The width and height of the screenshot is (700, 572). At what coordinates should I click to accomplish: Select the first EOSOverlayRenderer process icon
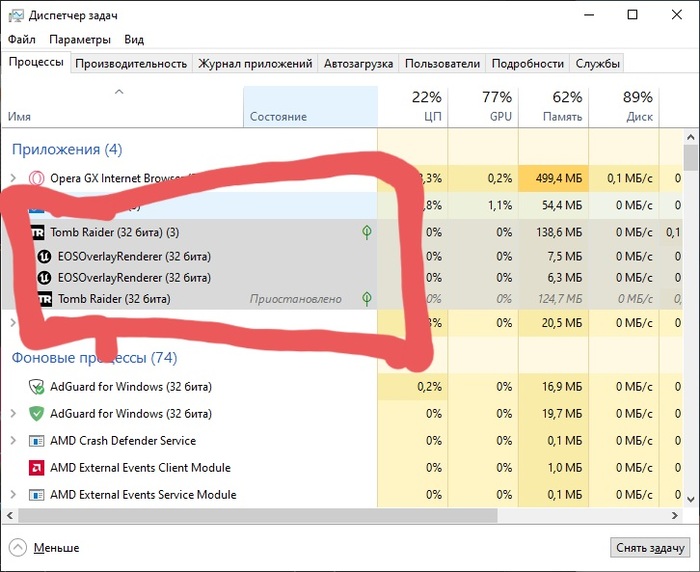pos(44,255)
